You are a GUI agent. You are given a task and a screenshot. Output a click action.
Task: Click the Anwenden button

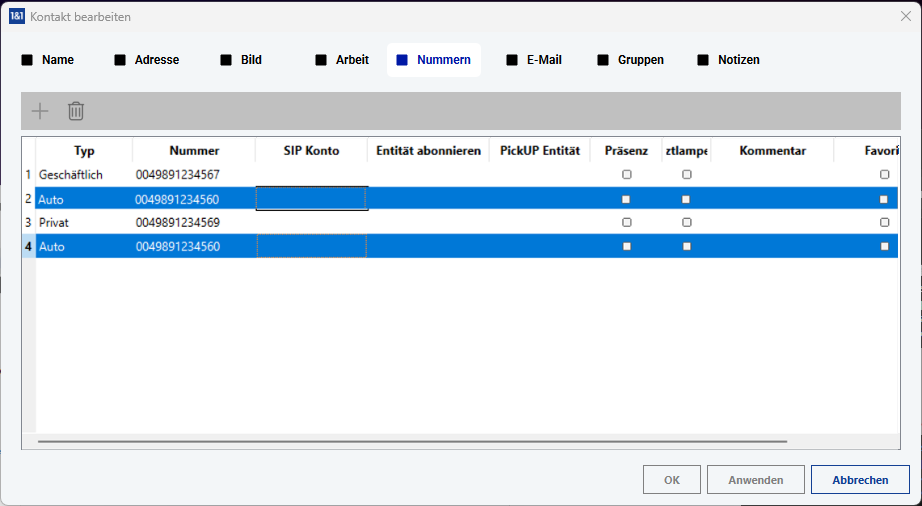tap(755, 480)
